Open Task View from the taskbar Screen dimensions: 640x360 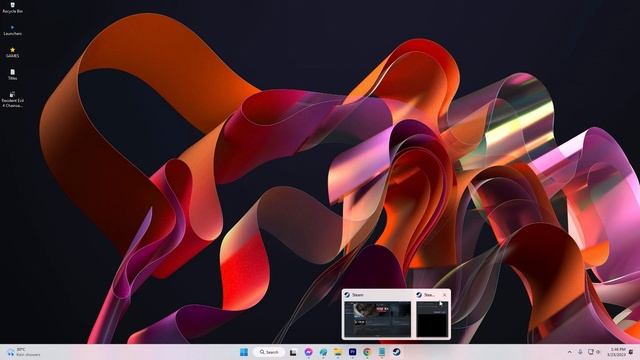(x=293, y=352)
